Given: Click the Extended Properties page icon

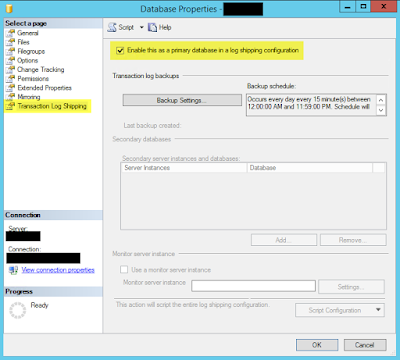Looking at the screenshot, I should [11, 88].
